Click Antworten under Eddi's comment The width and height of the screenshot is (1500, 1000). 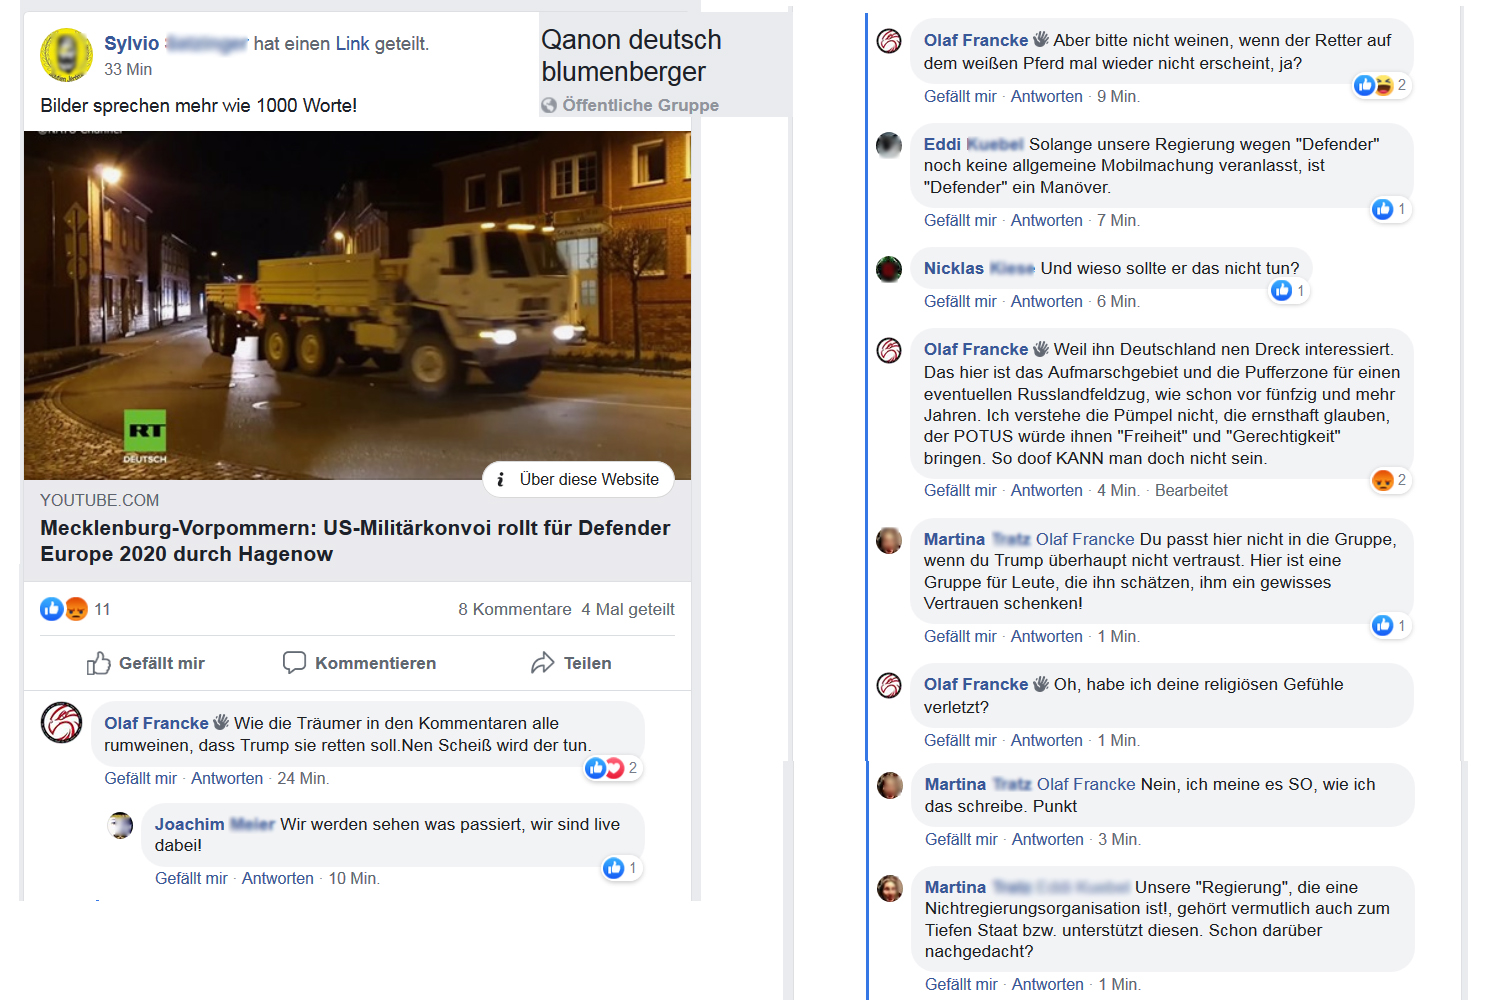point(1046,220)
